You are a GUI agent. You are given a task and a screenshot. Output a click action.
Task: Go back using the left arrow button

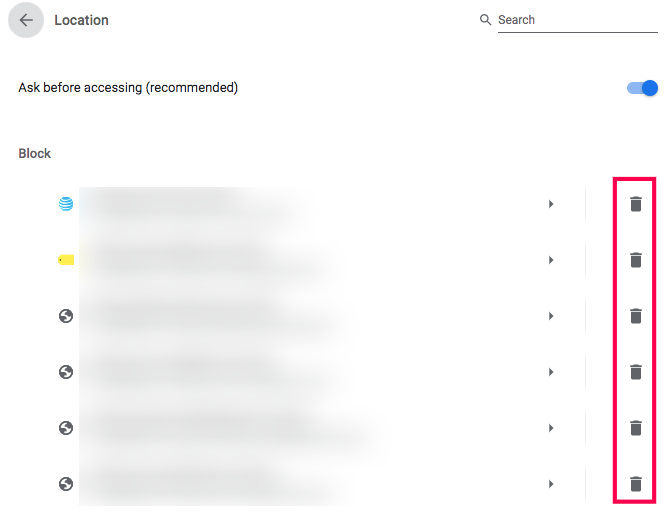click(26, 20)
